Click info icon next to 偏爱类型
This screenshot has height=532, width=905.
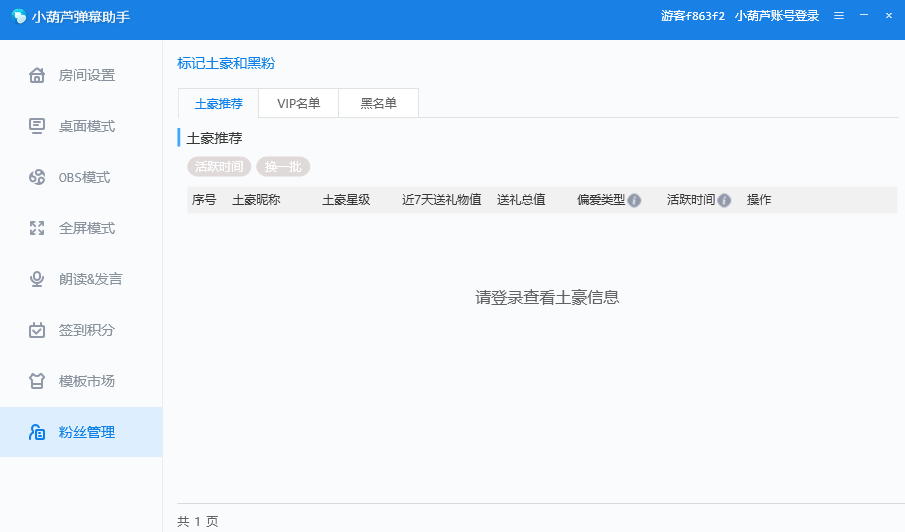point(634,200)
